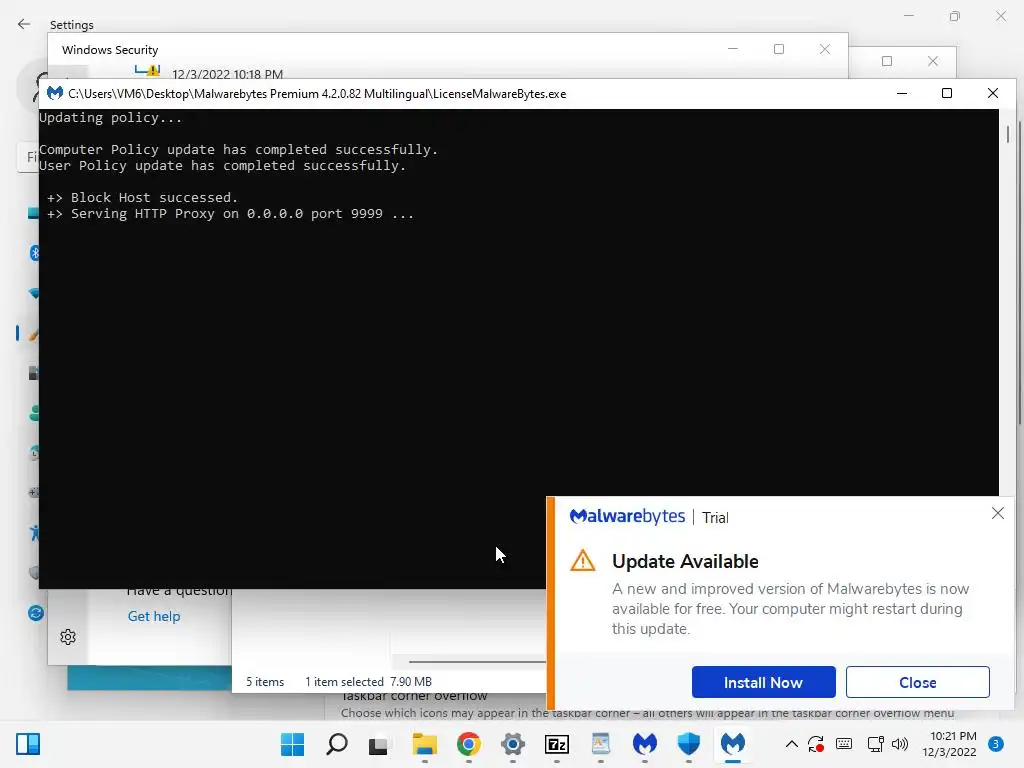This screenshot has height=768, width=1024.
Task: Click the '5 items' status bar text
Action: point(265,682)
